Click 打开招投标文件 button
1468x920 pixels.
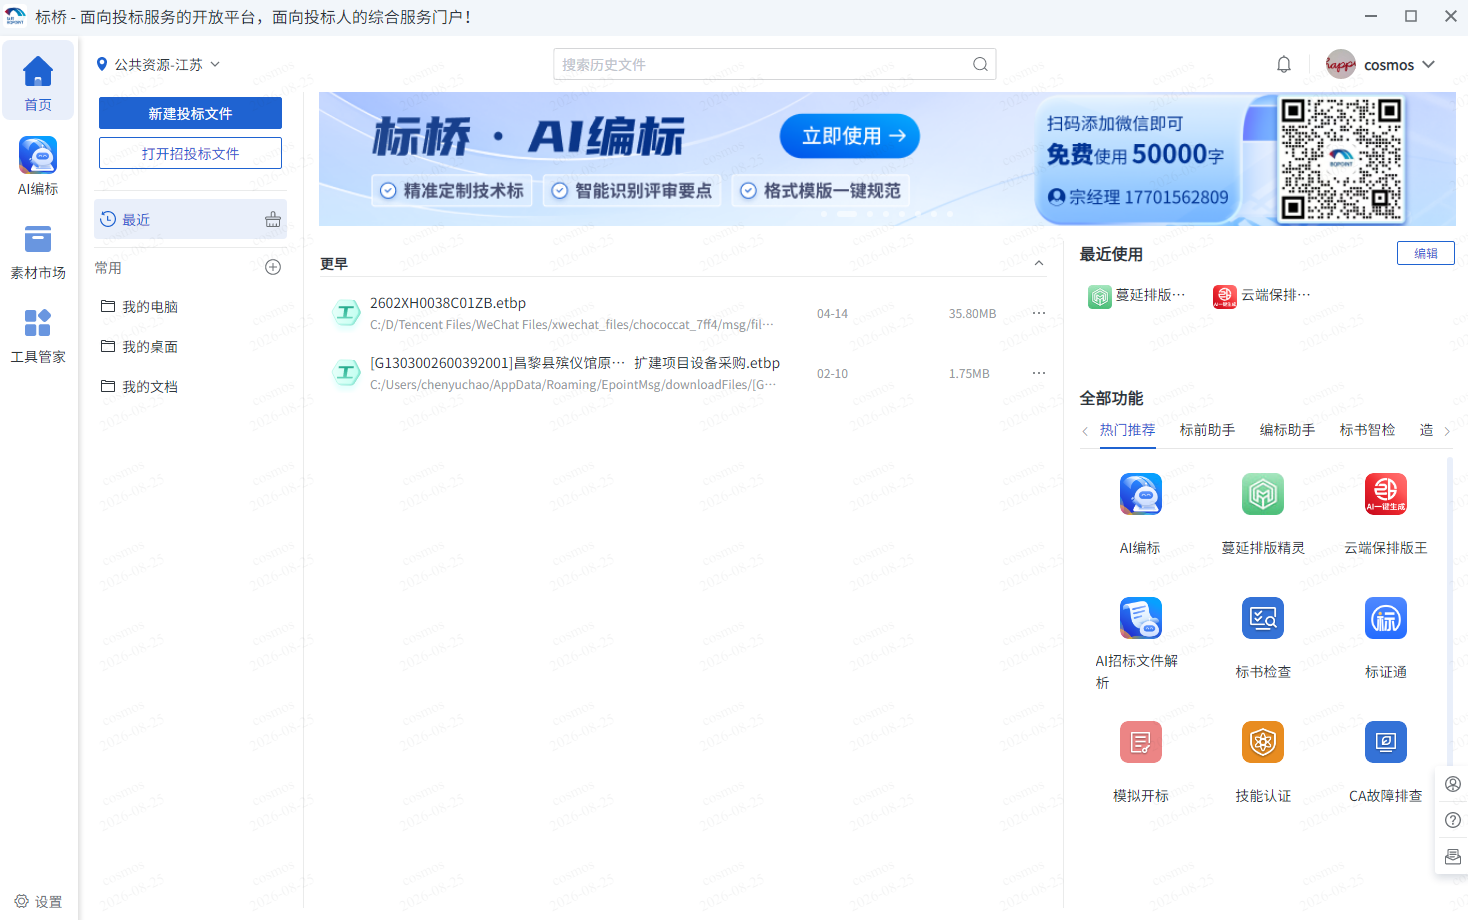click(190, 153)
